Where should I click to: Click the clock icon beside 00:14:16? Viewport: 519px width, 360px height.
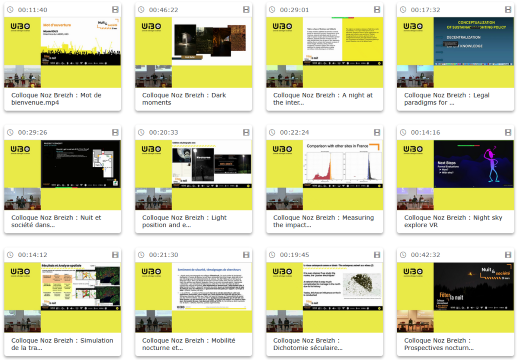(x=403, y=132)
